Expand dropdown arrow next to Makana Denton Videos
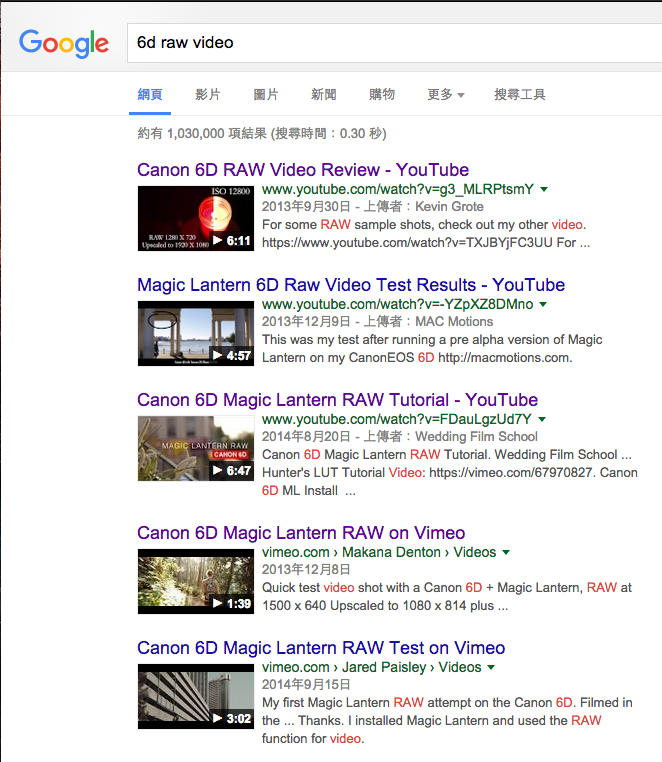 pos(506,553)
